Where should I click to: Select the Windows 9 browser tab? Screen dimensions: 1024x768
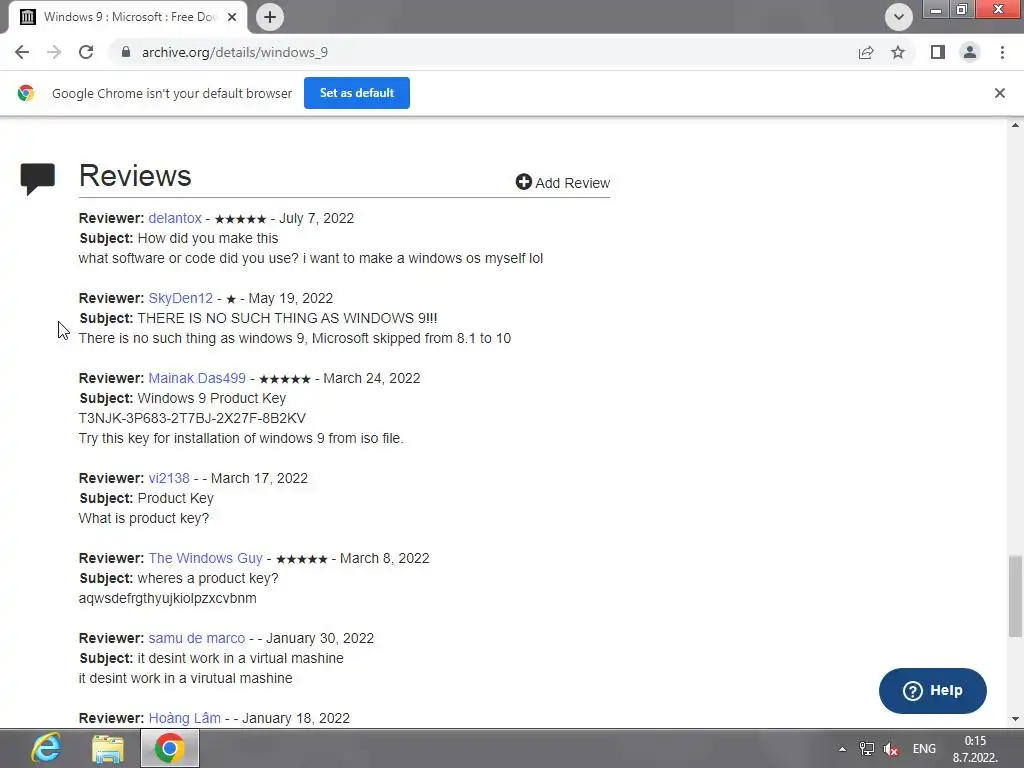coord(127,17)
